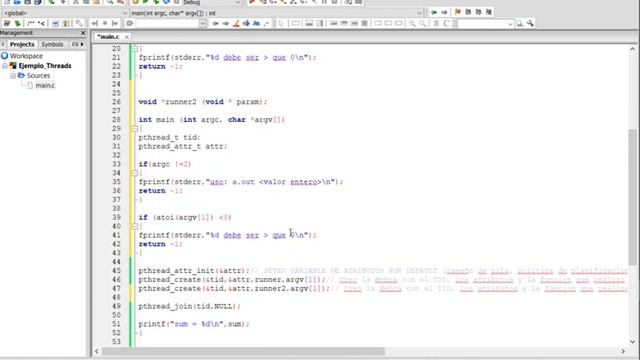Click the scroll down arrow of the editor
640x360 pixels.
pyautogui.click(x=633, y=342)
